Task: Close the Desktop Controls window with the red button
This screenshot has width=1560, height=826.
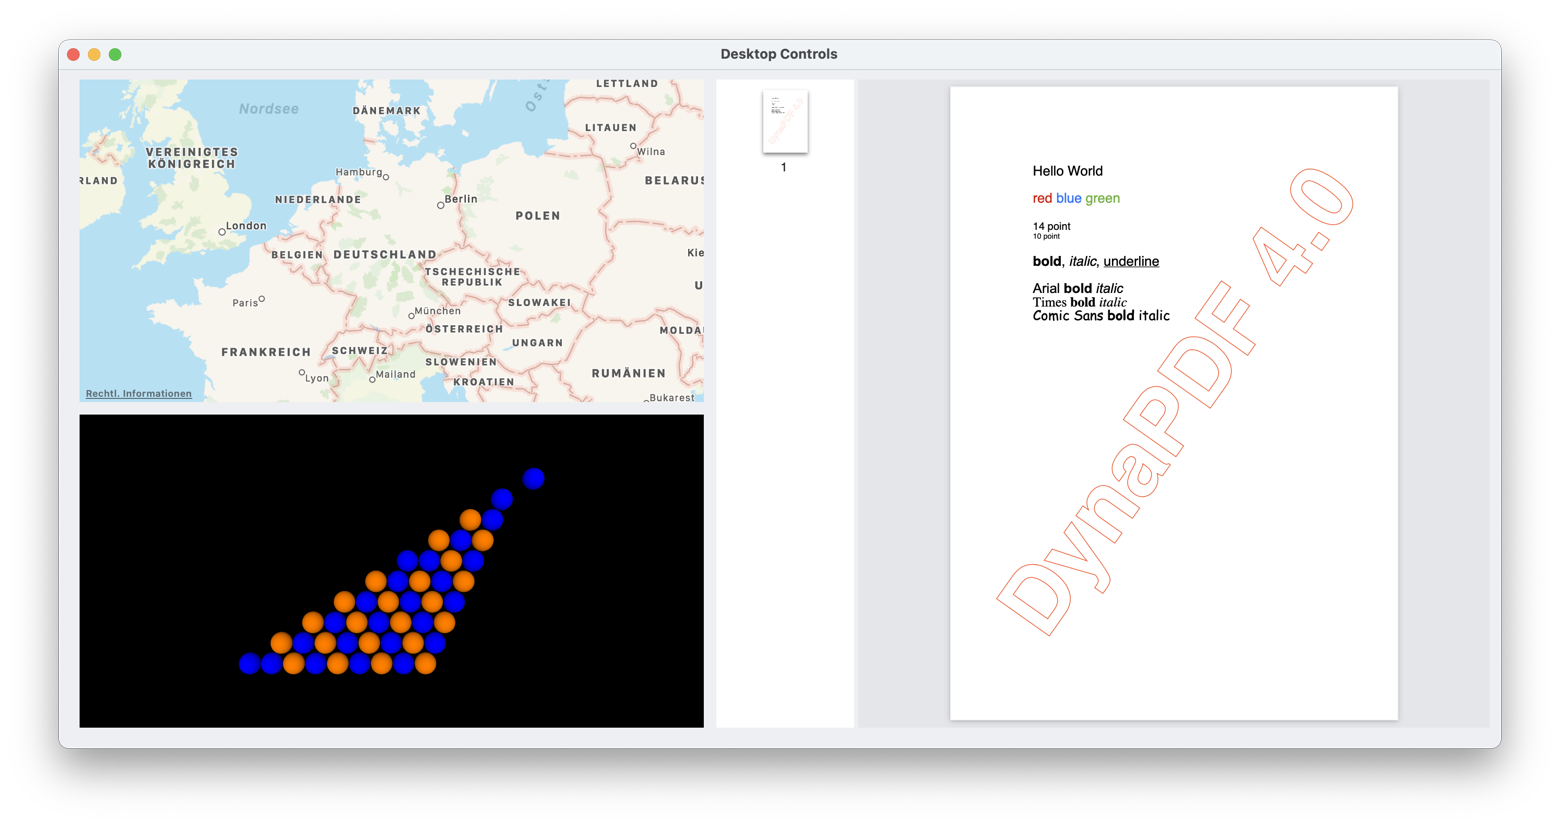Action: click(x=73, y=54)
